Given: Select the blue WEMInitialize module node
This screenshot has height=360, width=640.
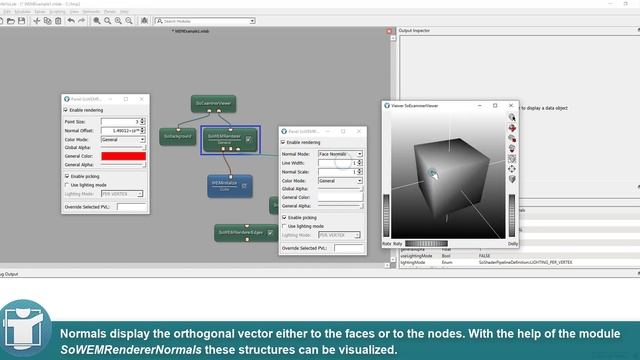Looking at the screenshot, I should point(229,186).
